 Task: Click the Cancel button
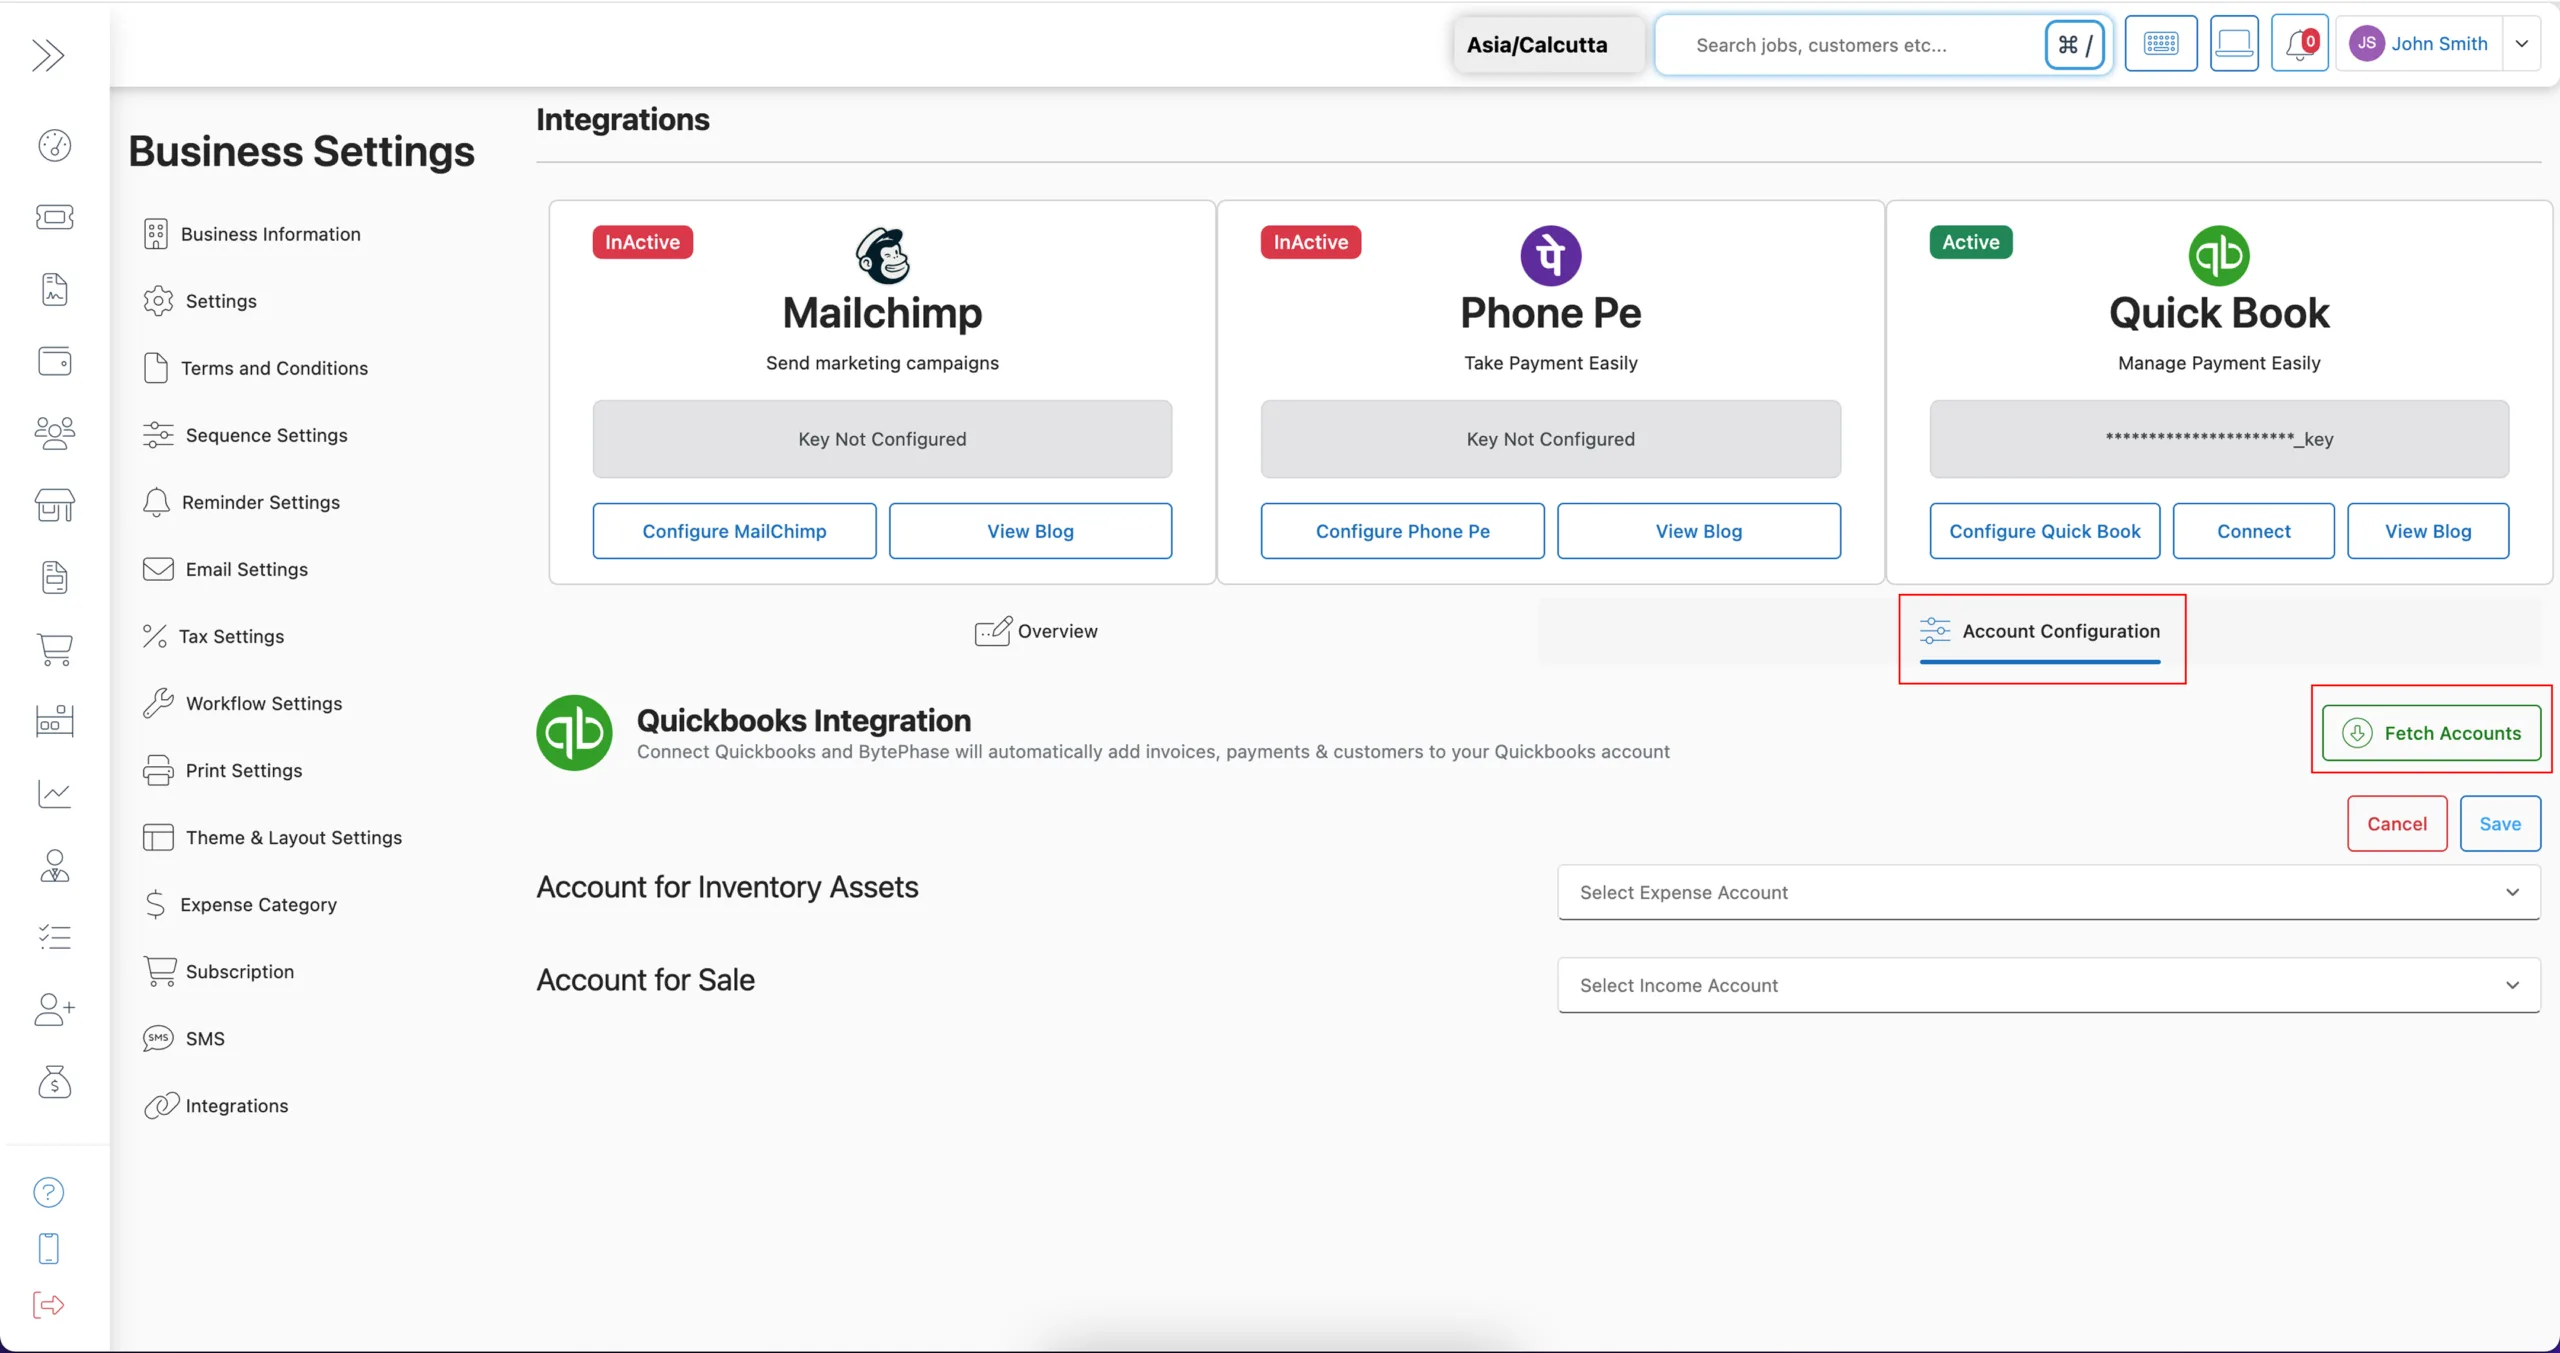[2396, 823]
